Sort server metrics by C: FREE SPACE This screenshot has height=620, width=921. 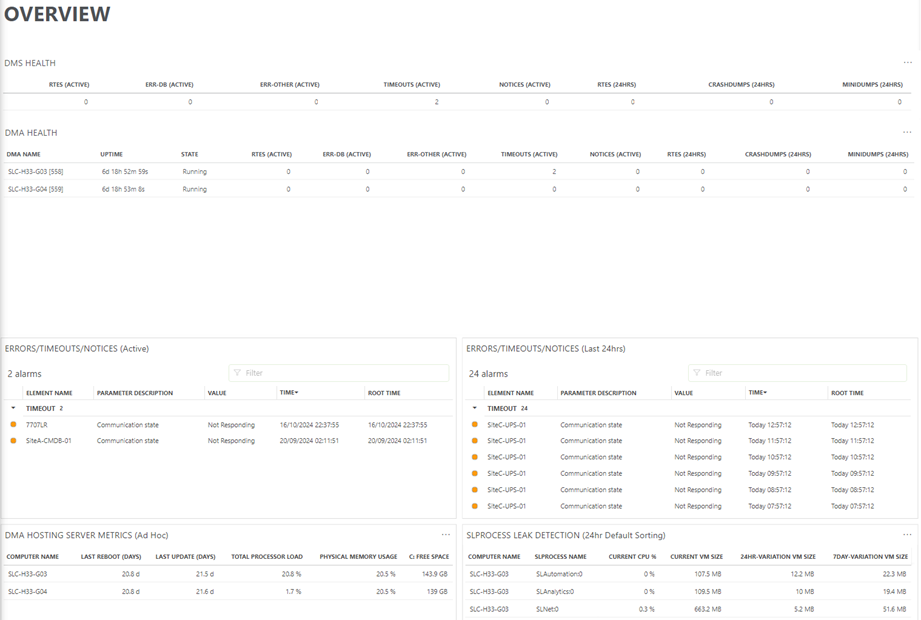click(429, 557)
